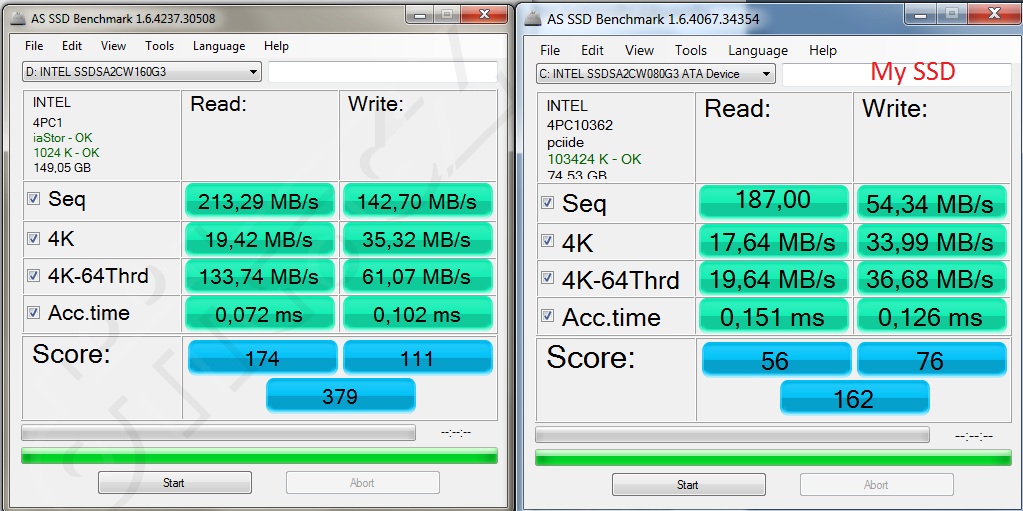Click 4K write value 33,99 MB/s
1023x511 pixels.
click(931, 241)
